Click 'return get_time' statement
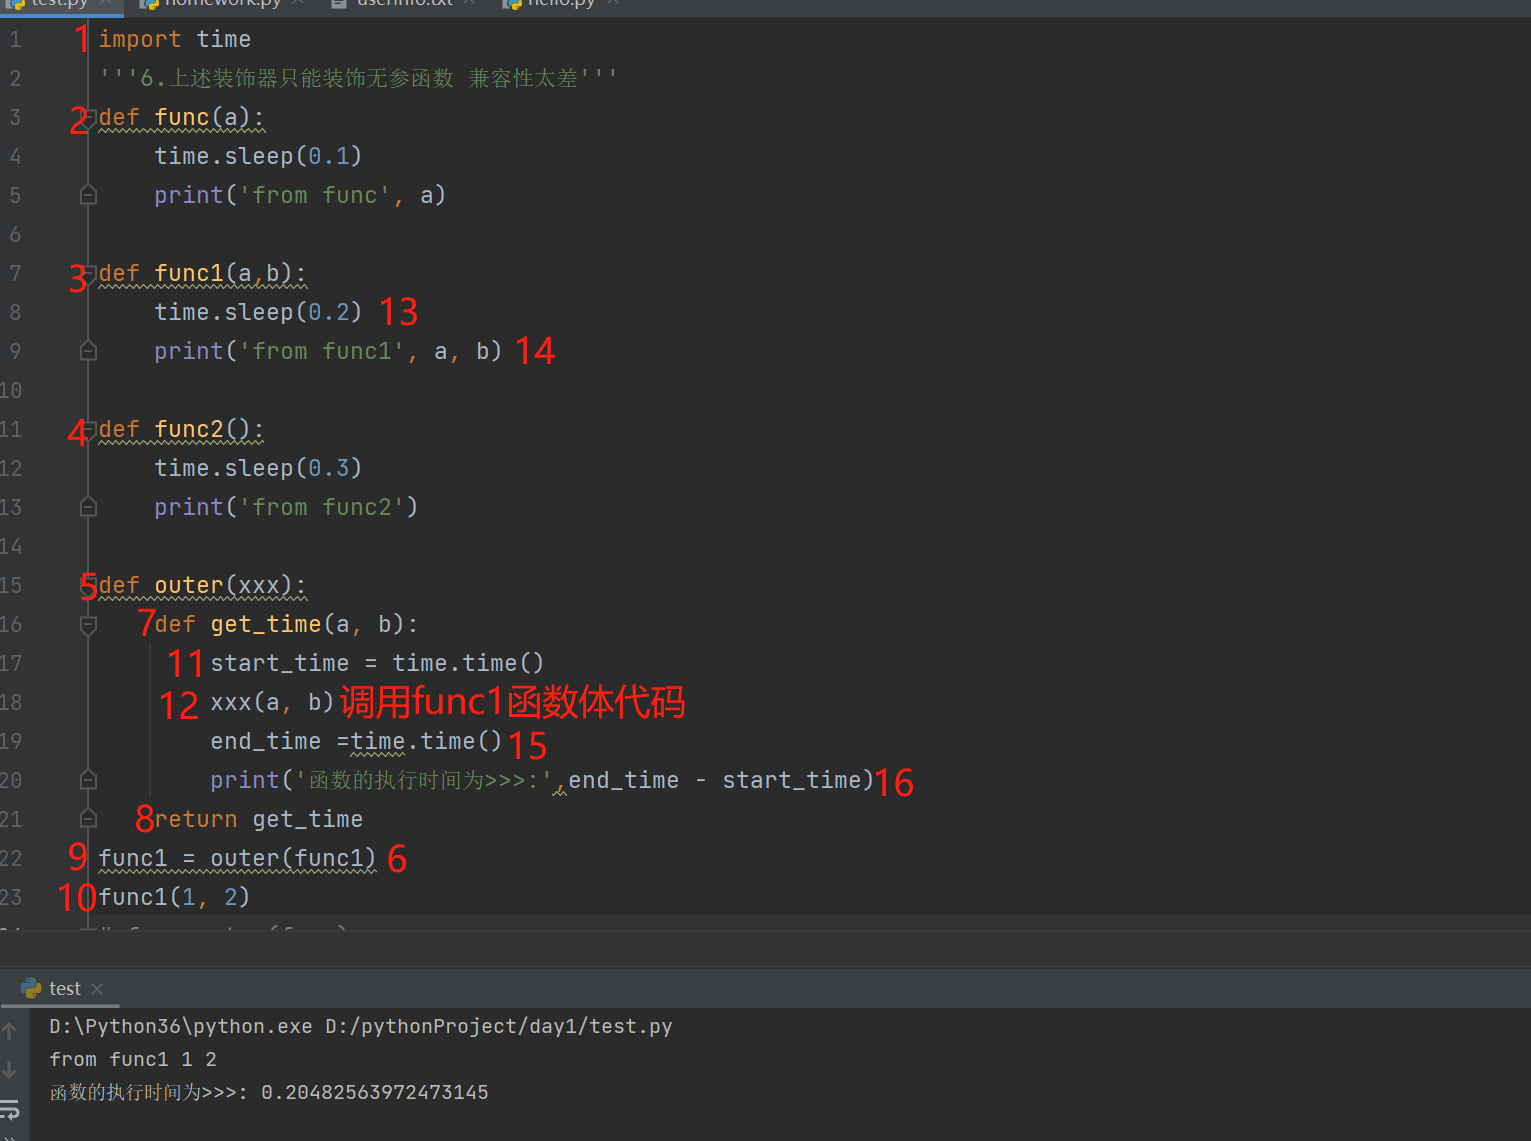The width and height of the screenshot is (1531, 1141). coord(258,819)
